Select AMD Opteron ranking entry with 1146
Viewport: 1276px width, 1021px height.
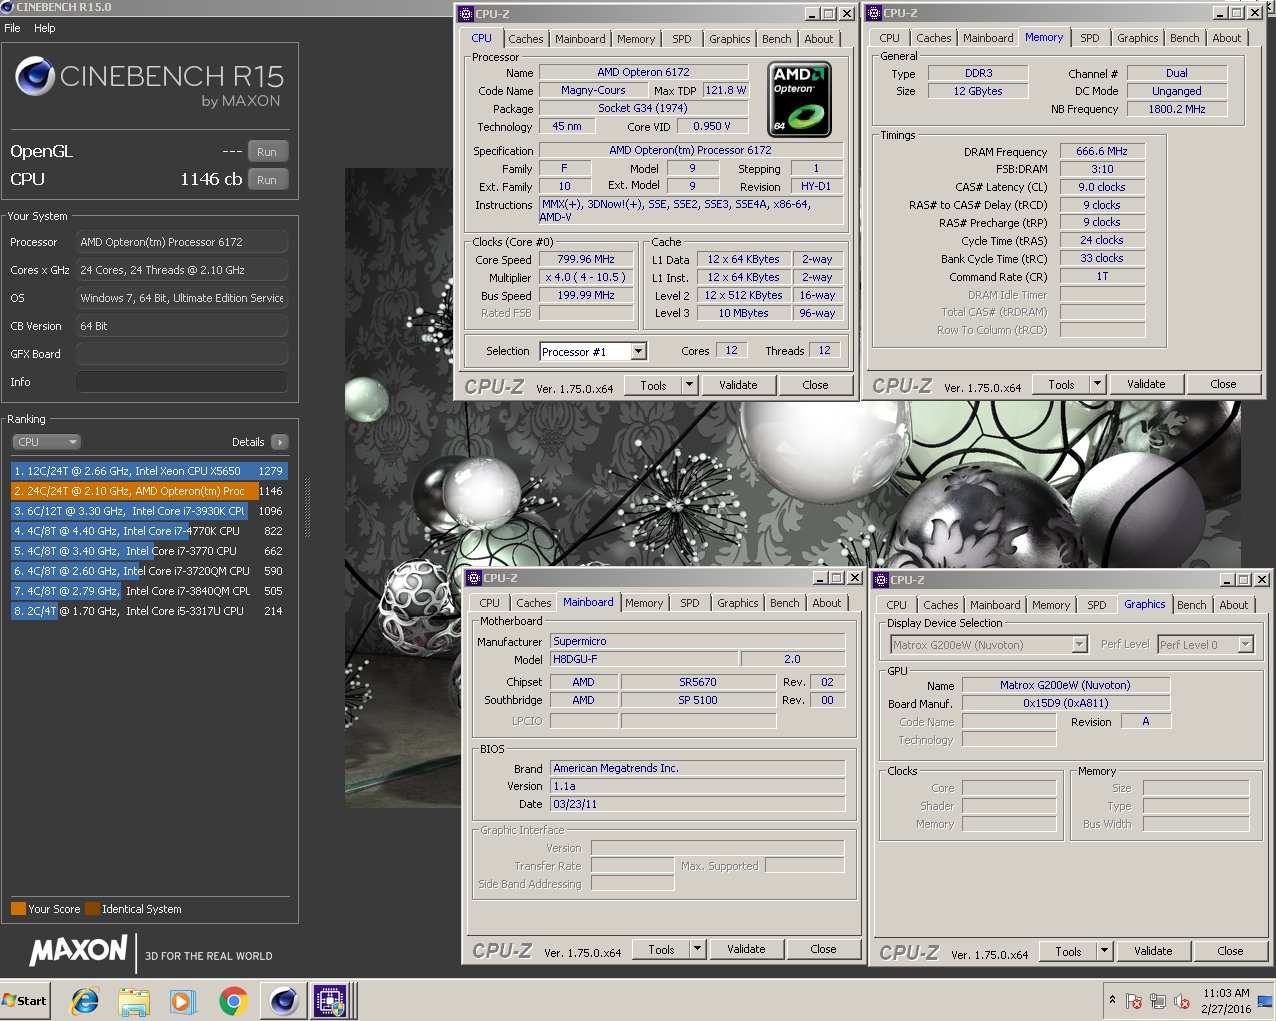(149, 491)
